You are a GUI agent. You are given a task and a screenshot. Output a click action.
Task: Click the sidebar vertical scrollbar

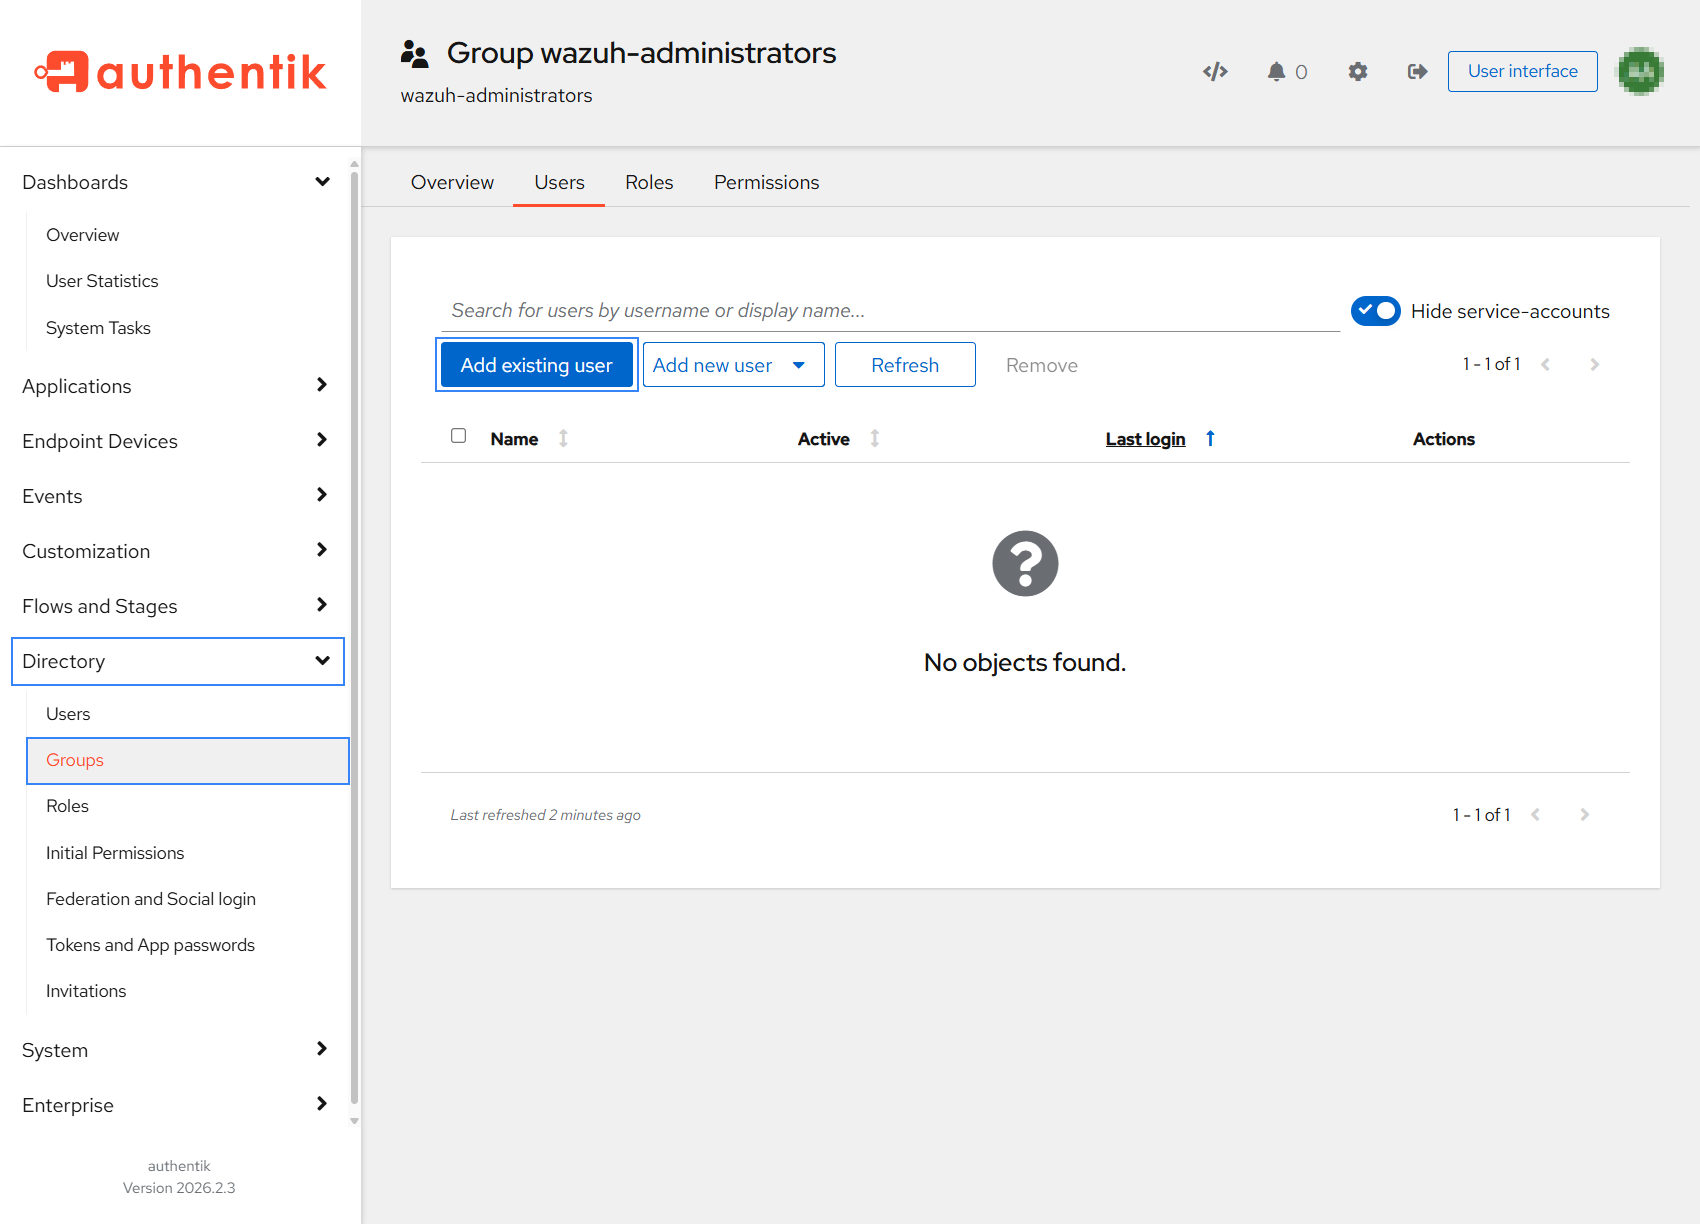354,637
